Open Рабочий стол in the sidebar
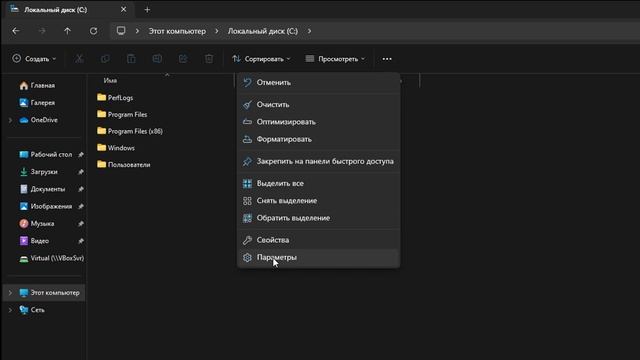Screen dimensions: 640x360 [x=46, y=154]
